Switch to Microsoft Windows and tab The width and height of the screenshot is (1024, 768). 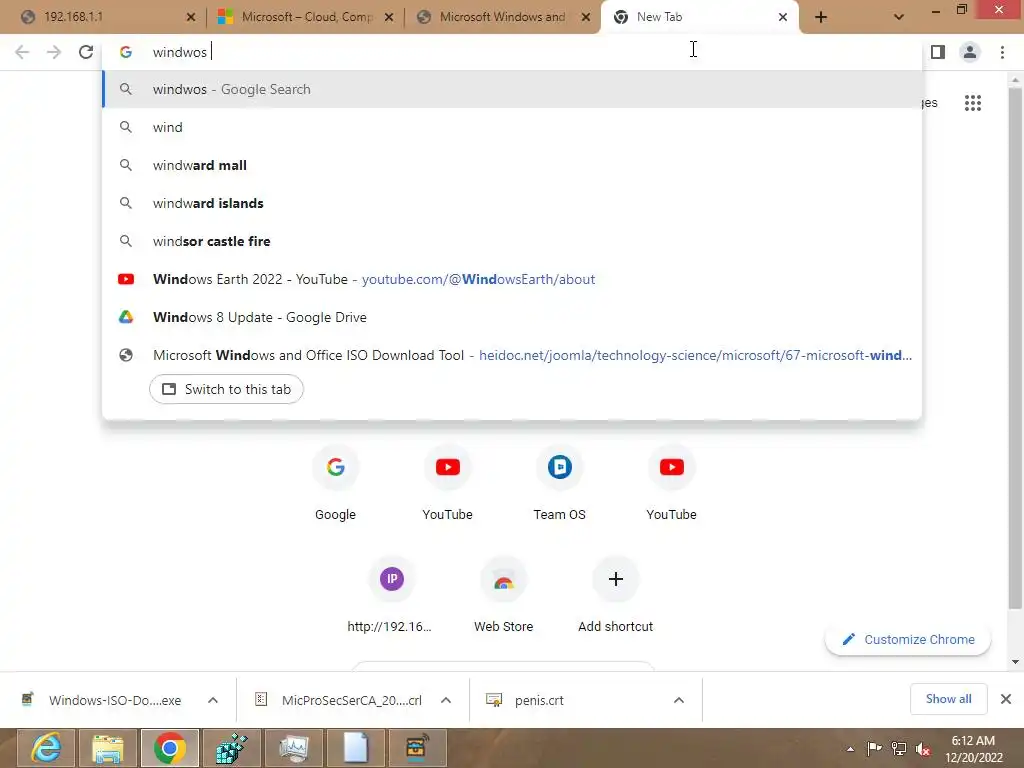coord(503,17)
